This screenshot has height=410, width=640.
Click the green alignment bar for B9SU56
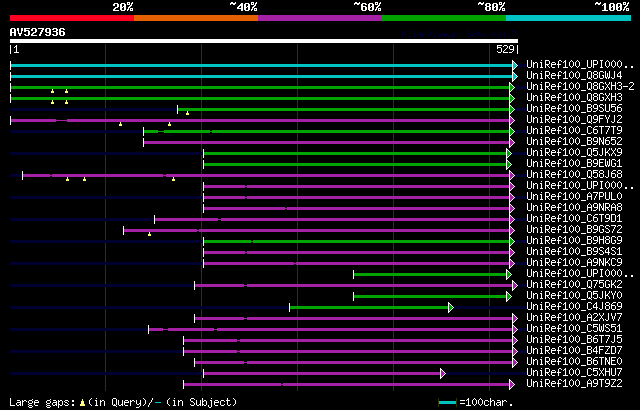(344, 109)
